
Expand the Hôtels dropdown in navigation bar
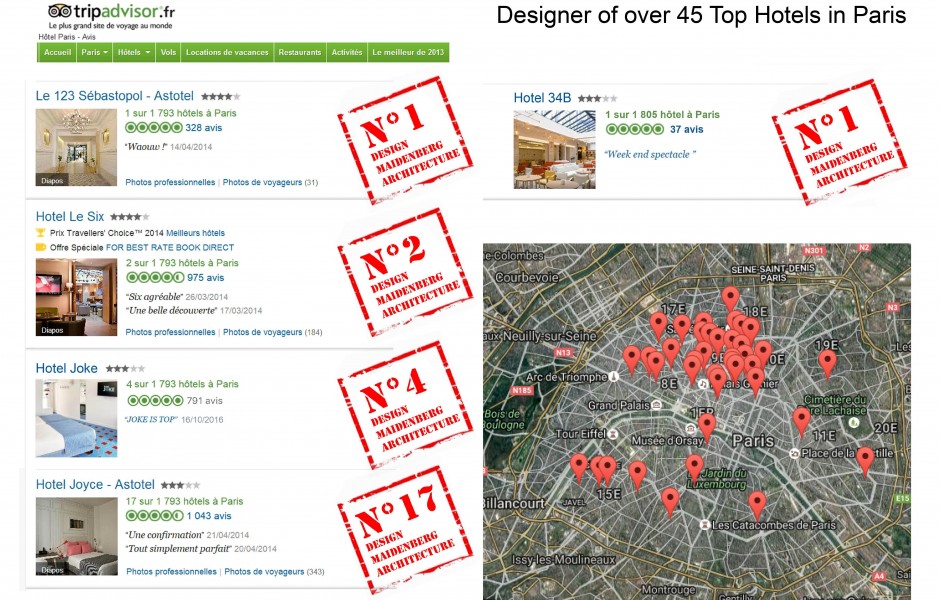point(134,53)
